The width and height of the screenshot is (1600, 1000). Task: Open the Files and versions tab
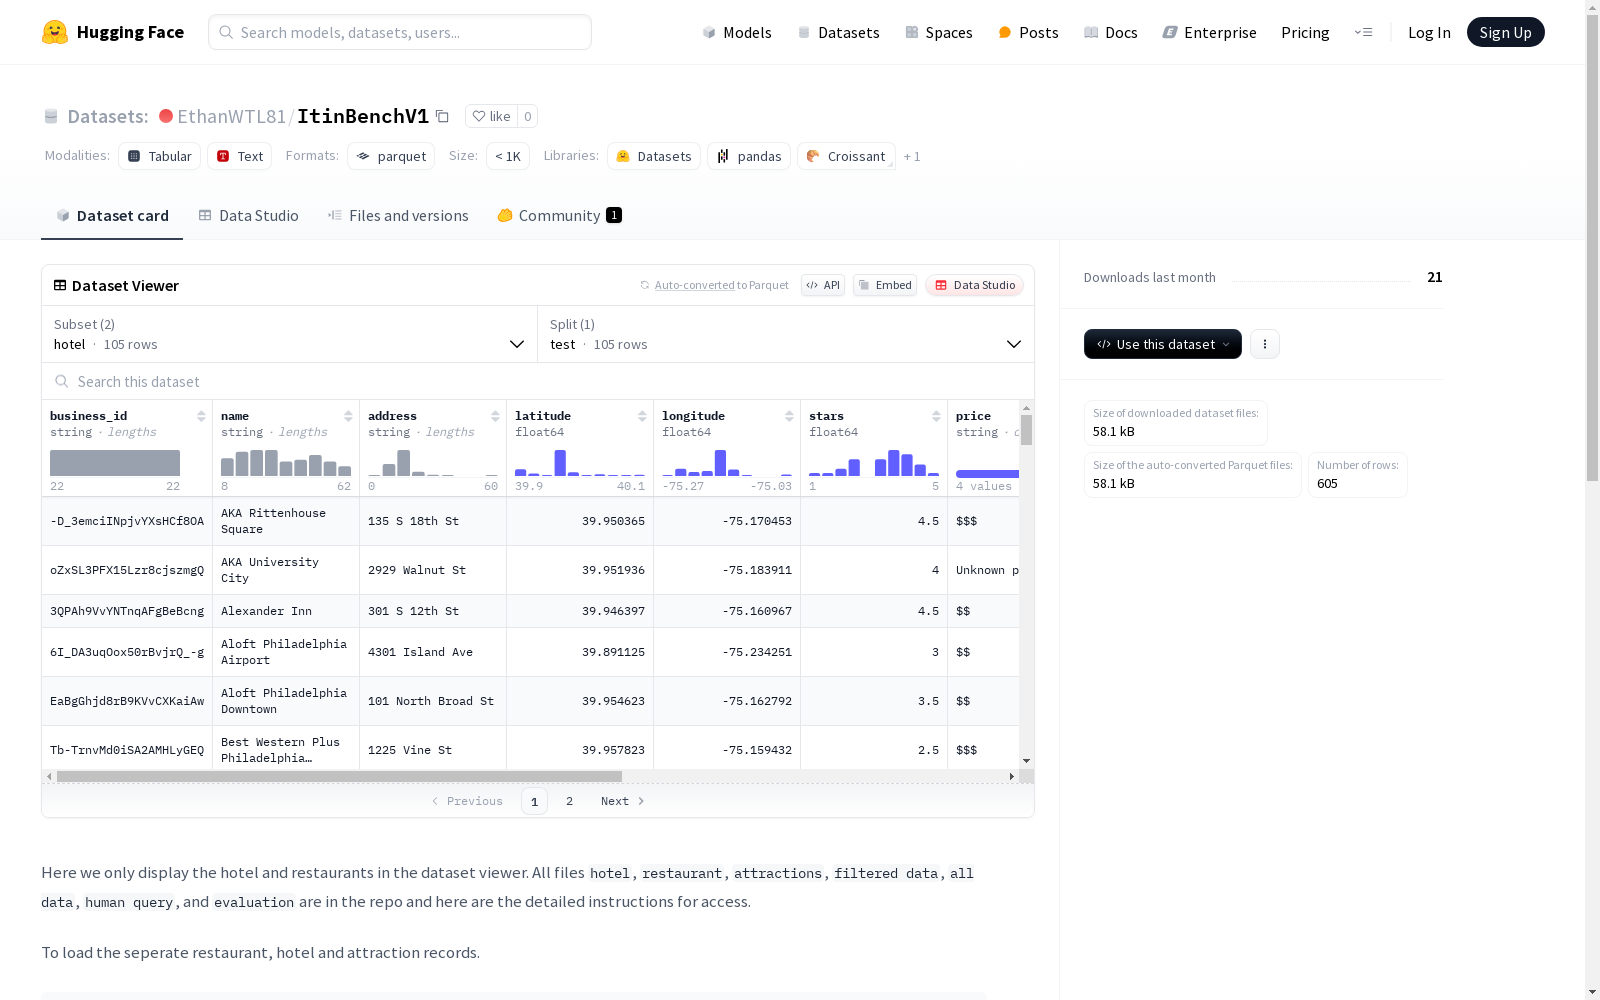[x=398, y=216]
